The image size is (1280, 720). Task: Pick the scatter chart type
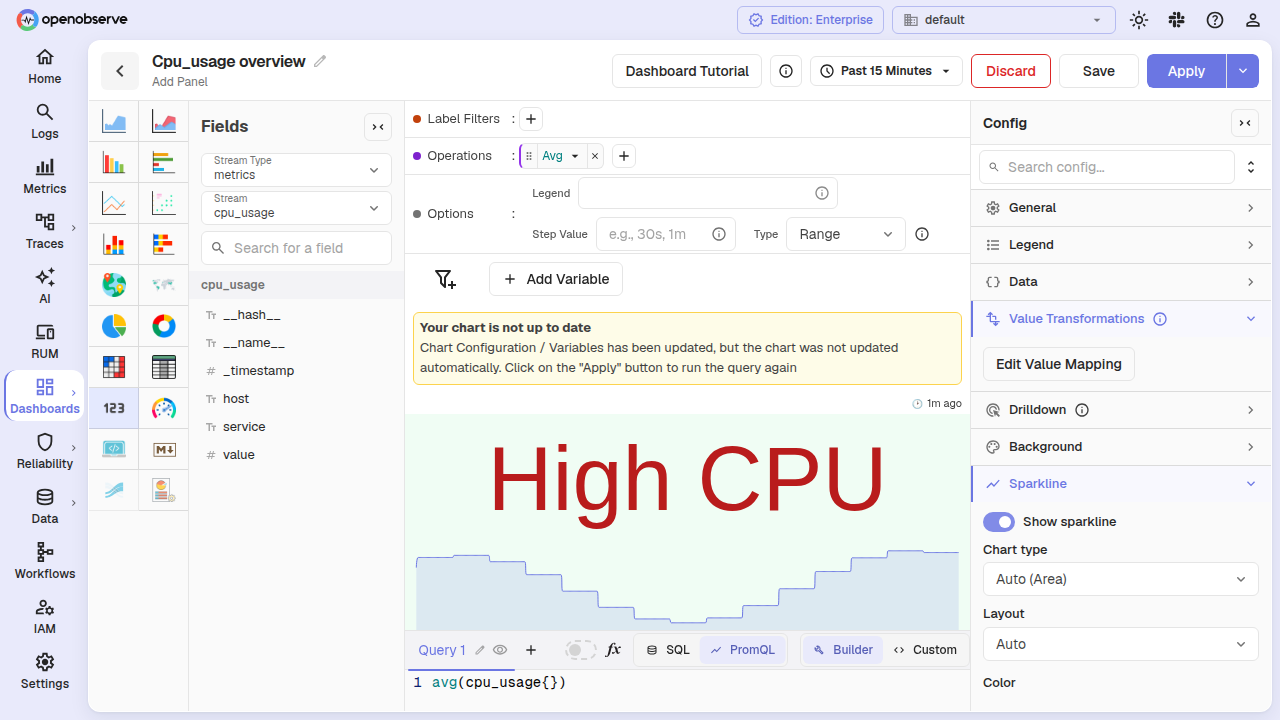[x=164, y=204]
